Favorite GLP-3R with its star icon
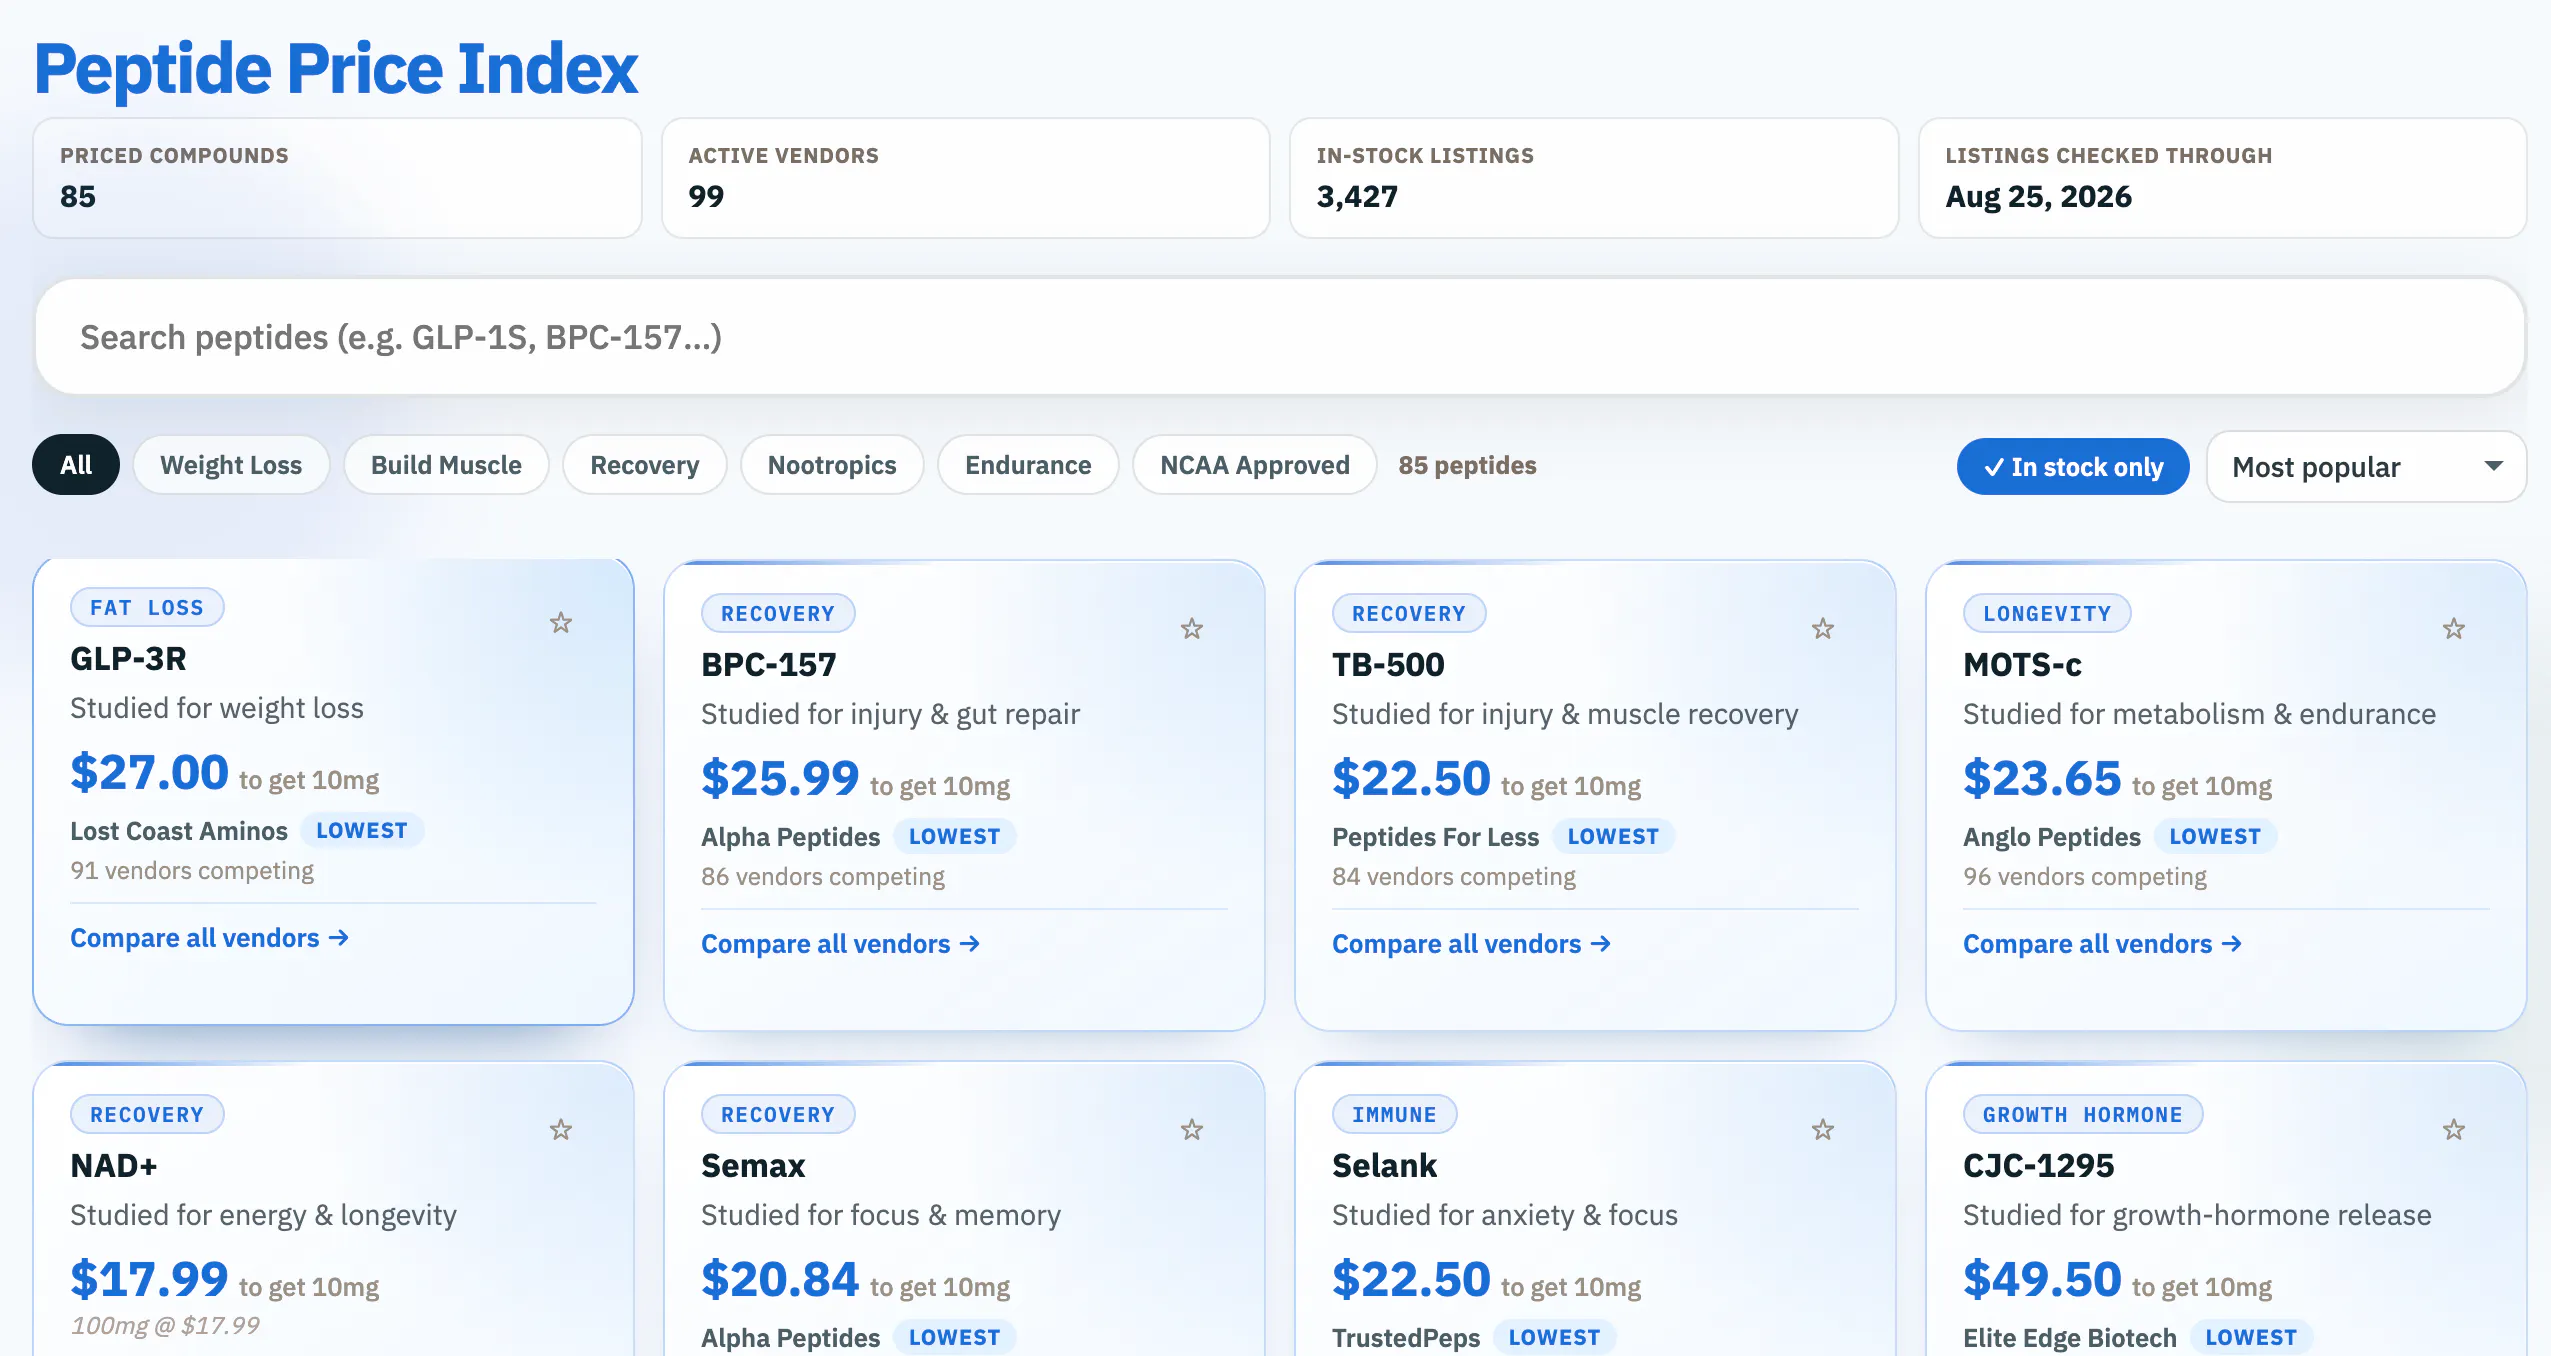 point(561,623)
